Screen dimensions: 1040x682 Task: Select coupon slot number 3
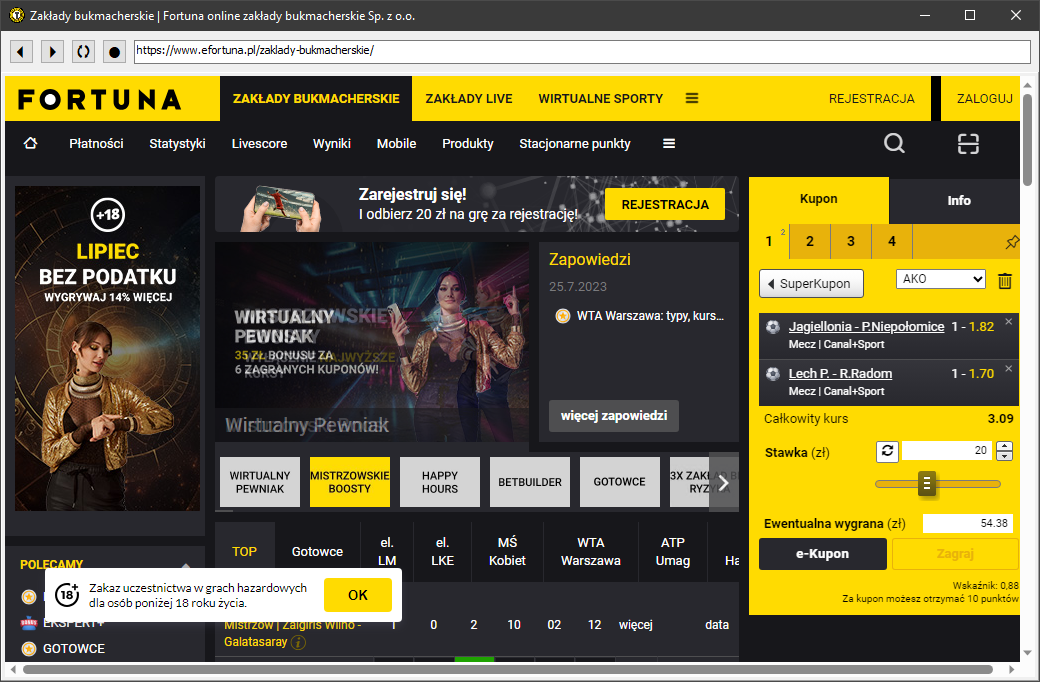[850, 241]
